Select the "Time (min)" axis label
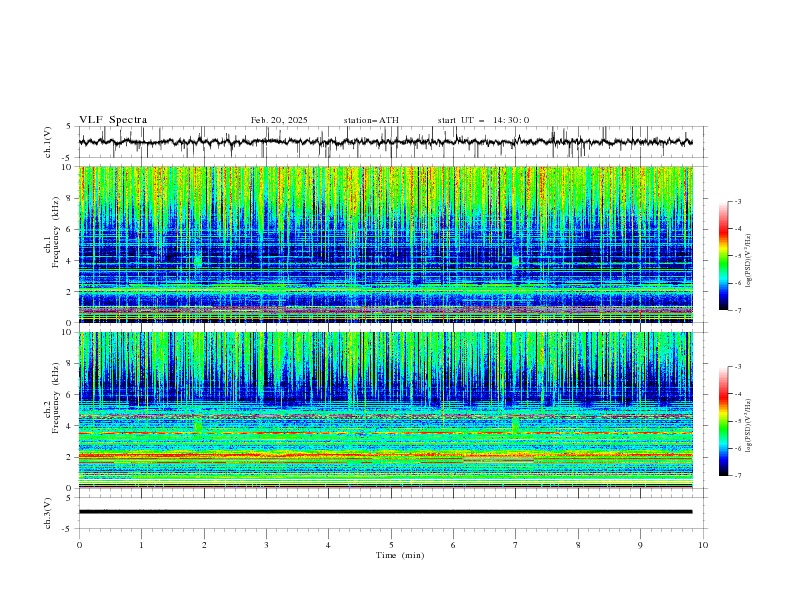792x612 pixels. [x=400, y=555]
